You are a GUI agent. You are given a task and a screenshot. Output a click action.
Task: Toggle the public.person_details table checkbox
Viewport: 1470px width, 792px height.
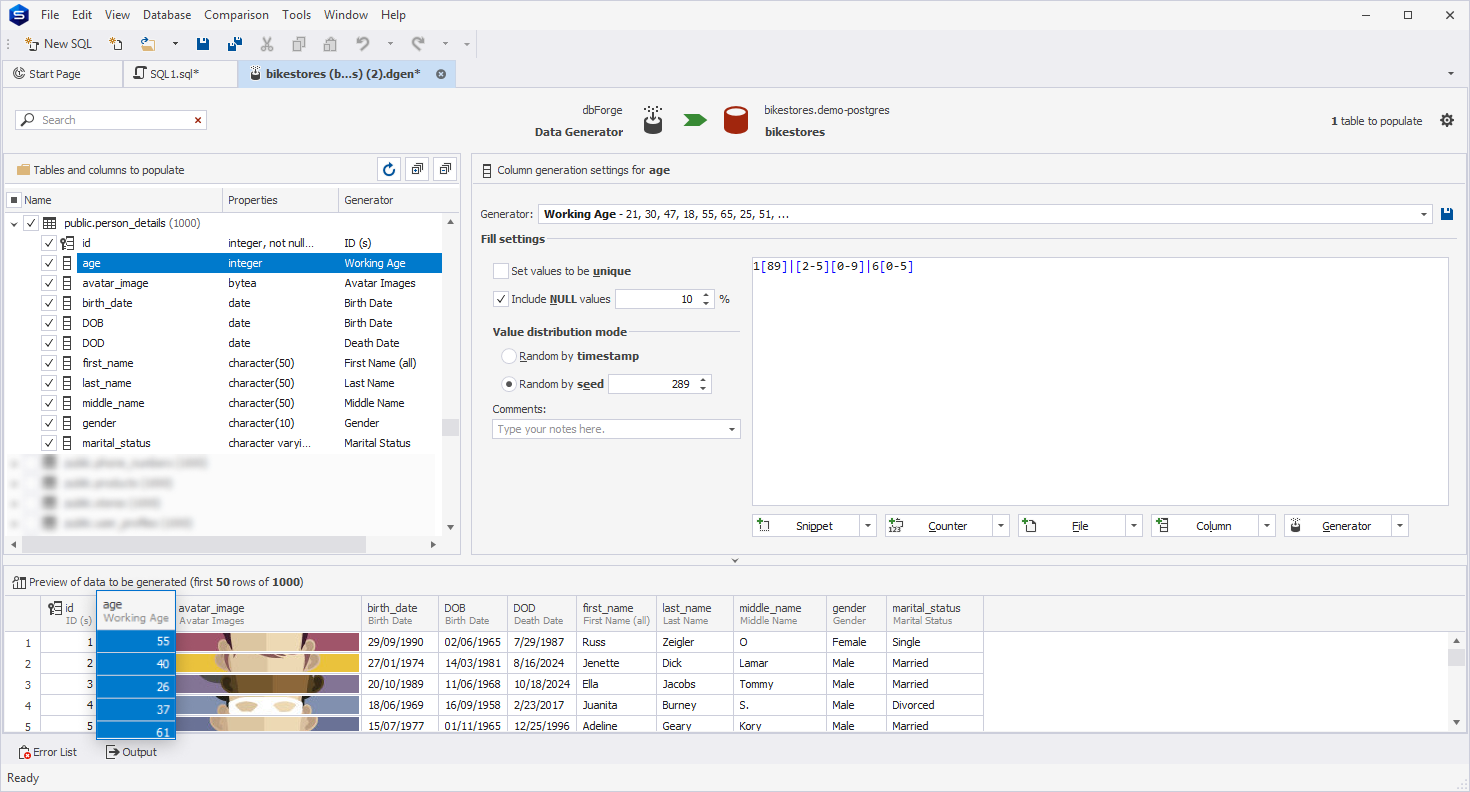pyautogui.click(x=31, y=223)
